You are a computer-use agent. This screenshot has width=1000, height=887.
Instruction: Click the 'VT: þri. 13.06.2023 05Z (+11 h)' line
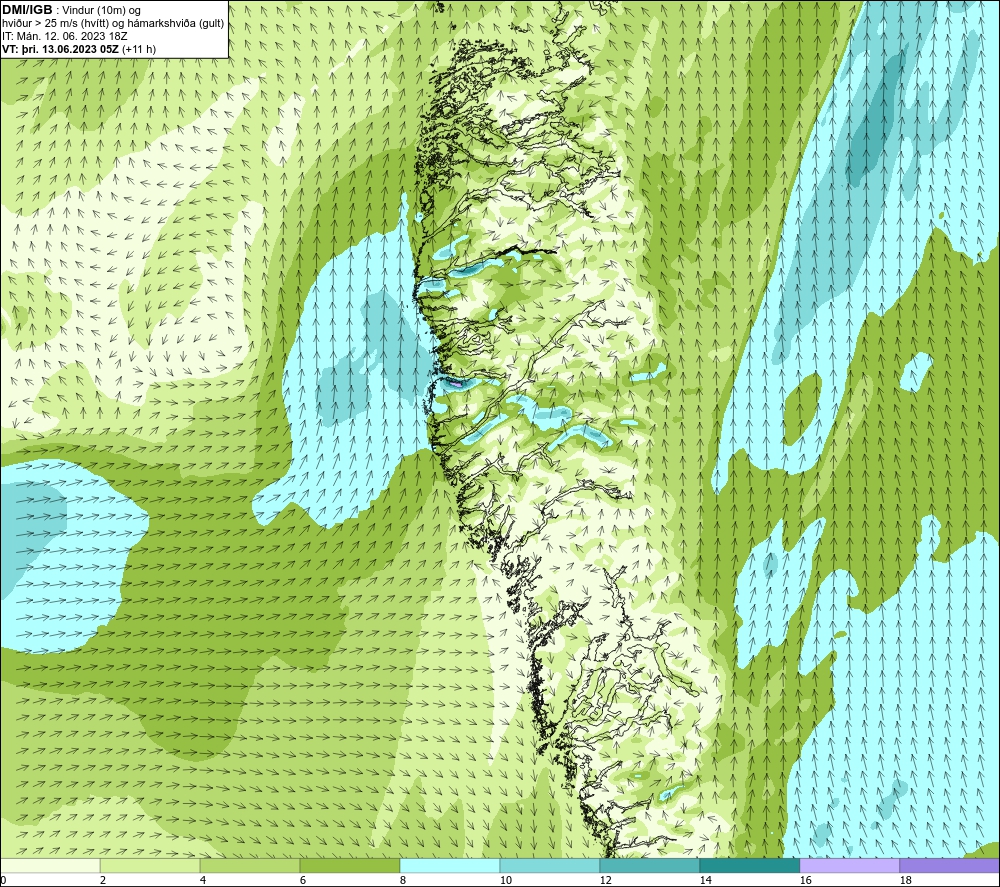point(79,48)
